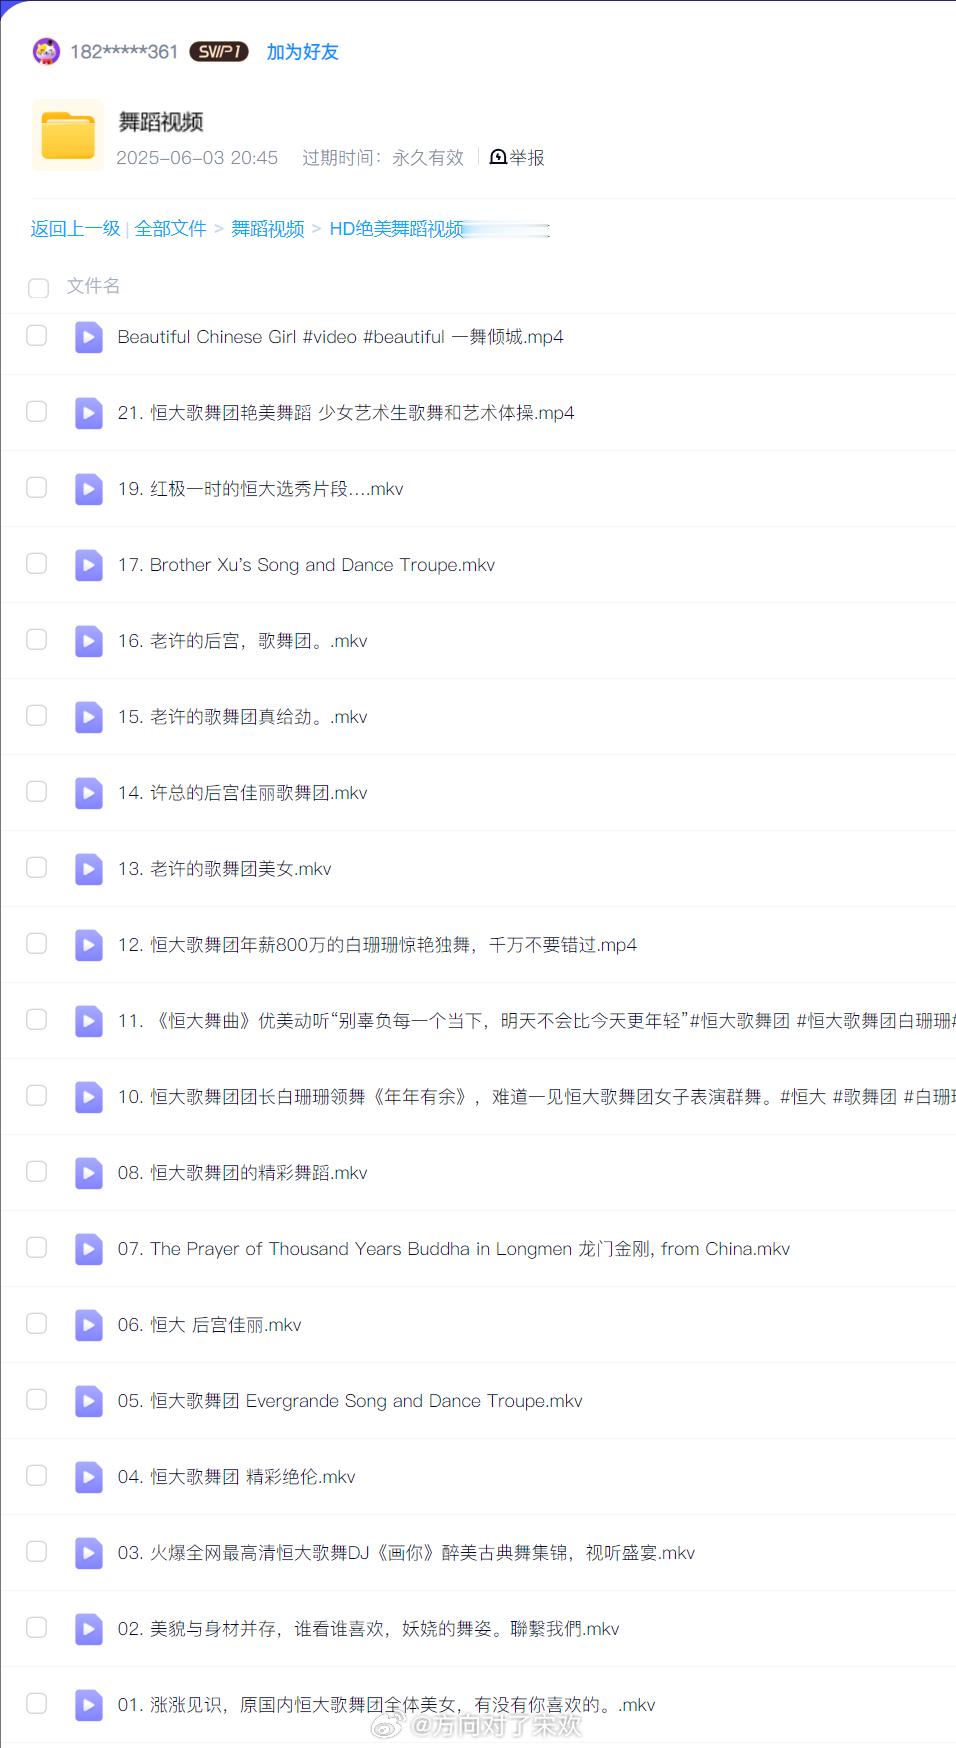Click the 文件名 column header
This screenshot has width=956, height=1748.
click(94, 286)
